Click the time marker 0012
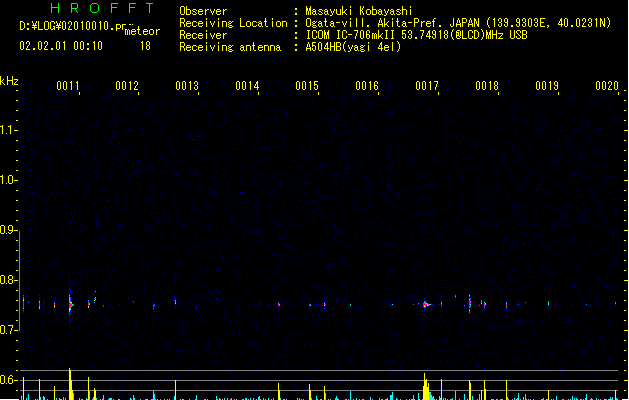 tap(127, 85)
